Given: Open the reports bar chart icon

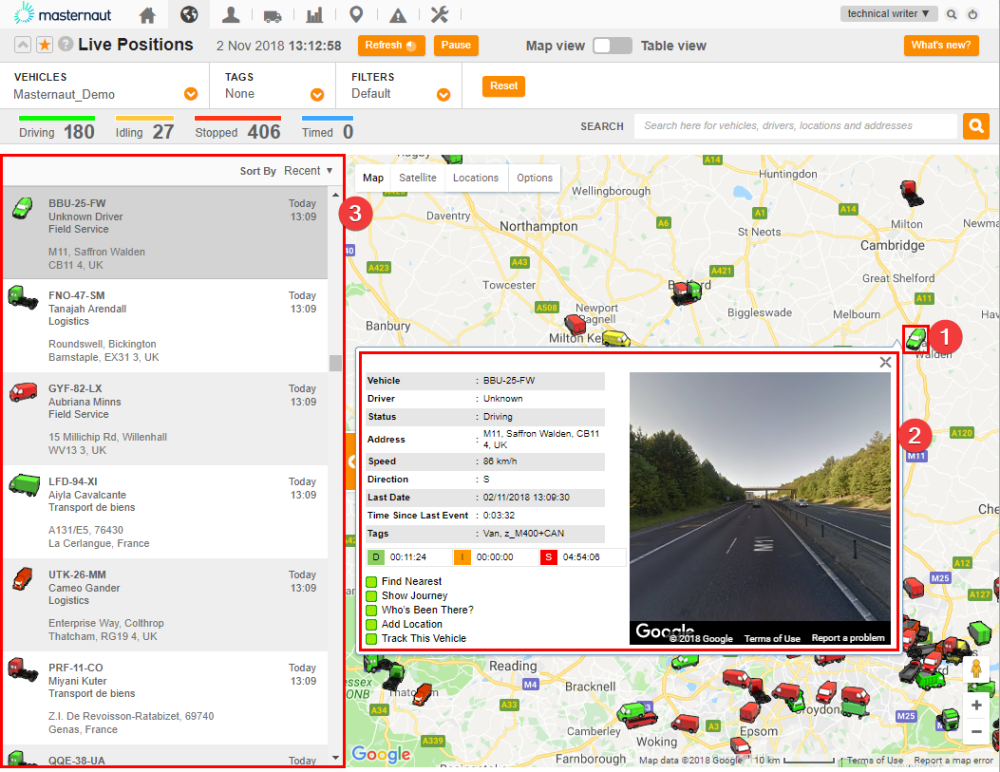Looking at the screenshot, I should (314, 15).
